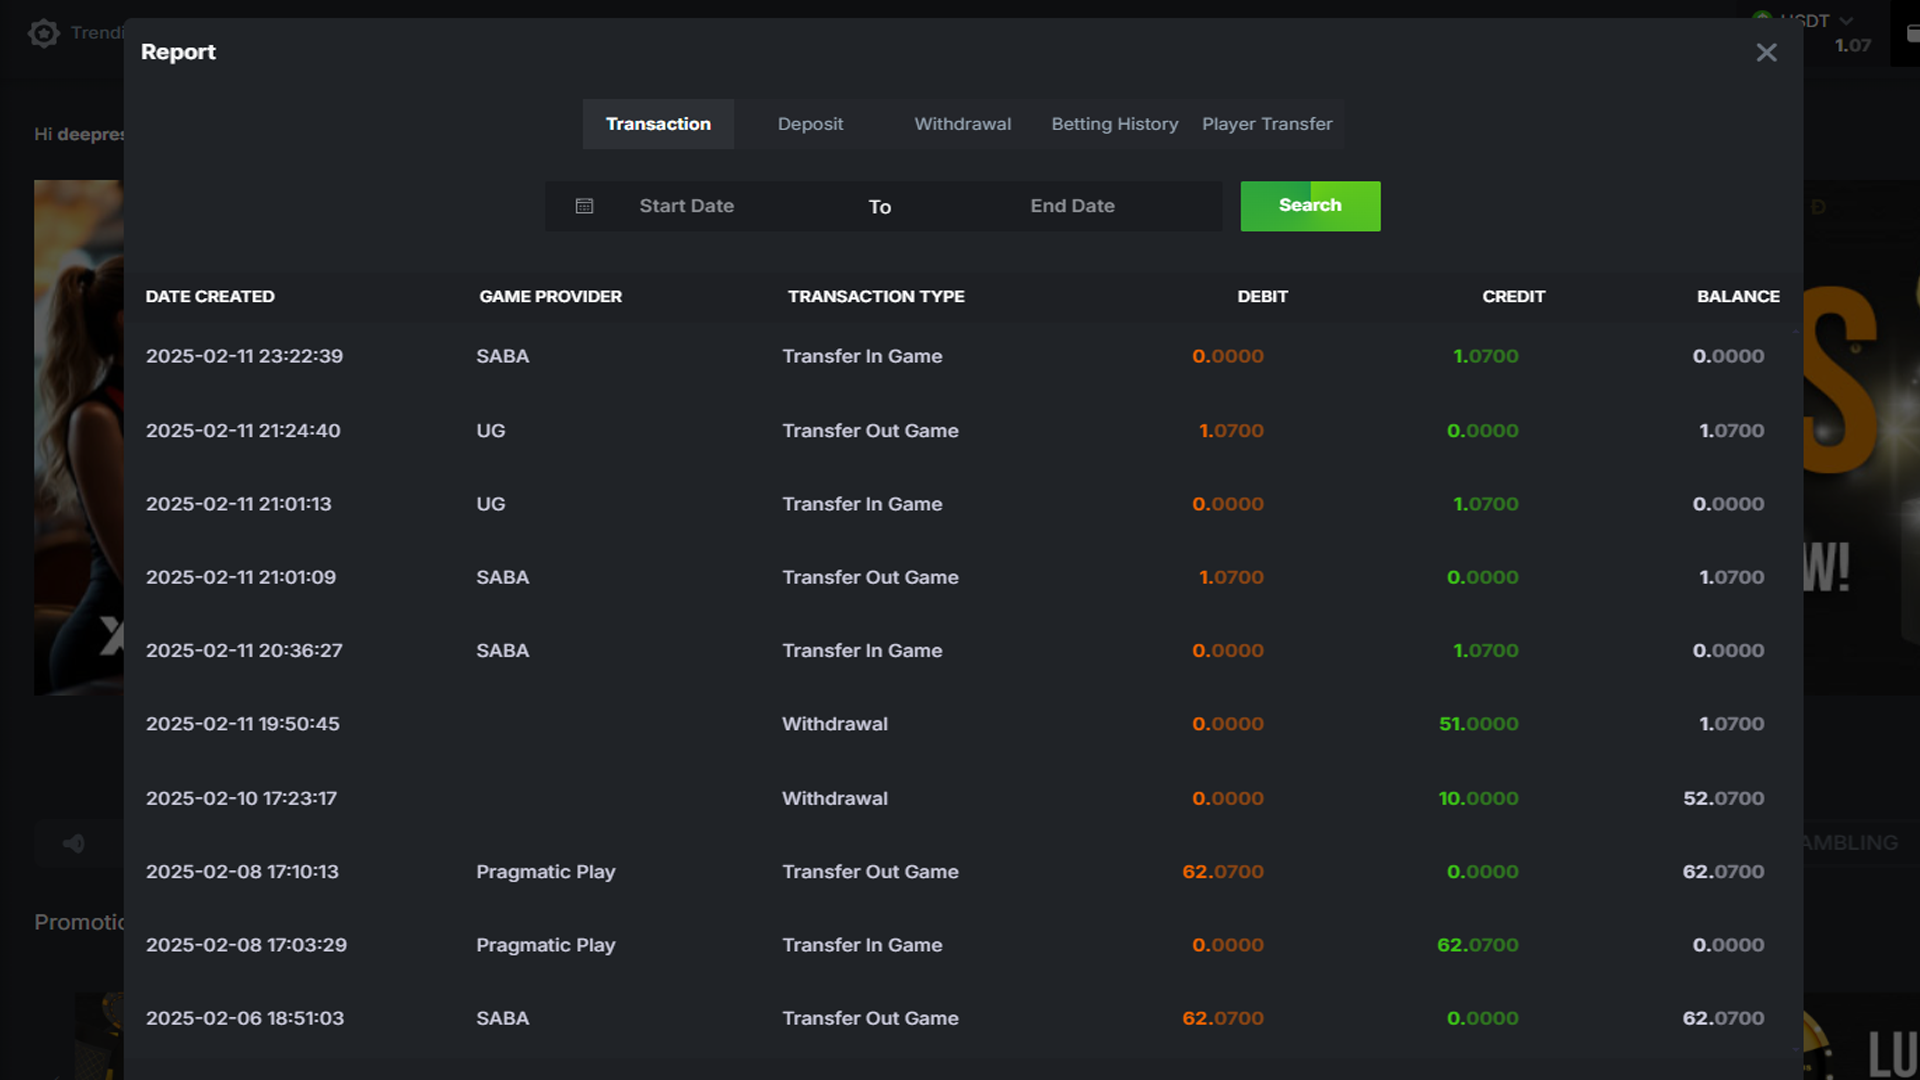Screen dimensions: 1920x1080
Task: Click the announcement speaker icon
Action: pos(74,843)
